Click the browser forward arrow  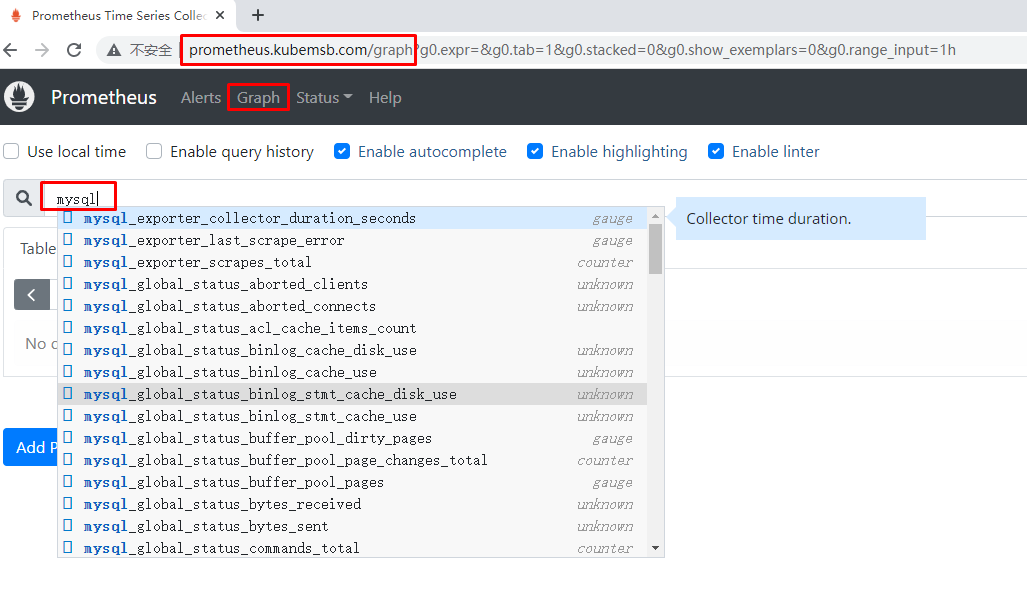point(42,50)
